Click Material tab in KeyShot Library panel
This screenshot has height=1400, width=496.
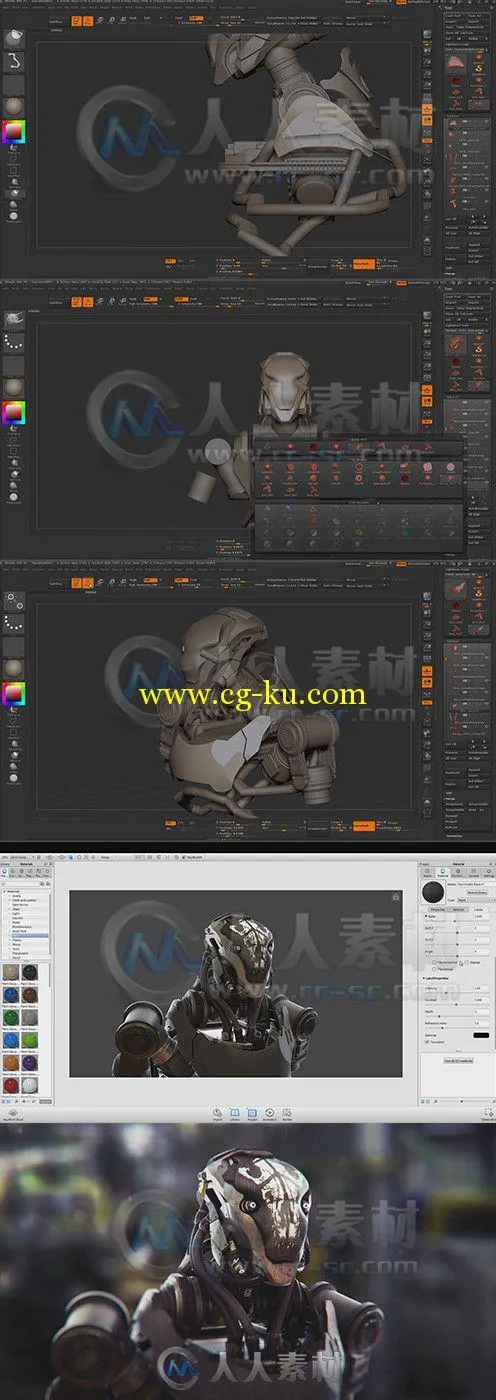click(4, 873)
